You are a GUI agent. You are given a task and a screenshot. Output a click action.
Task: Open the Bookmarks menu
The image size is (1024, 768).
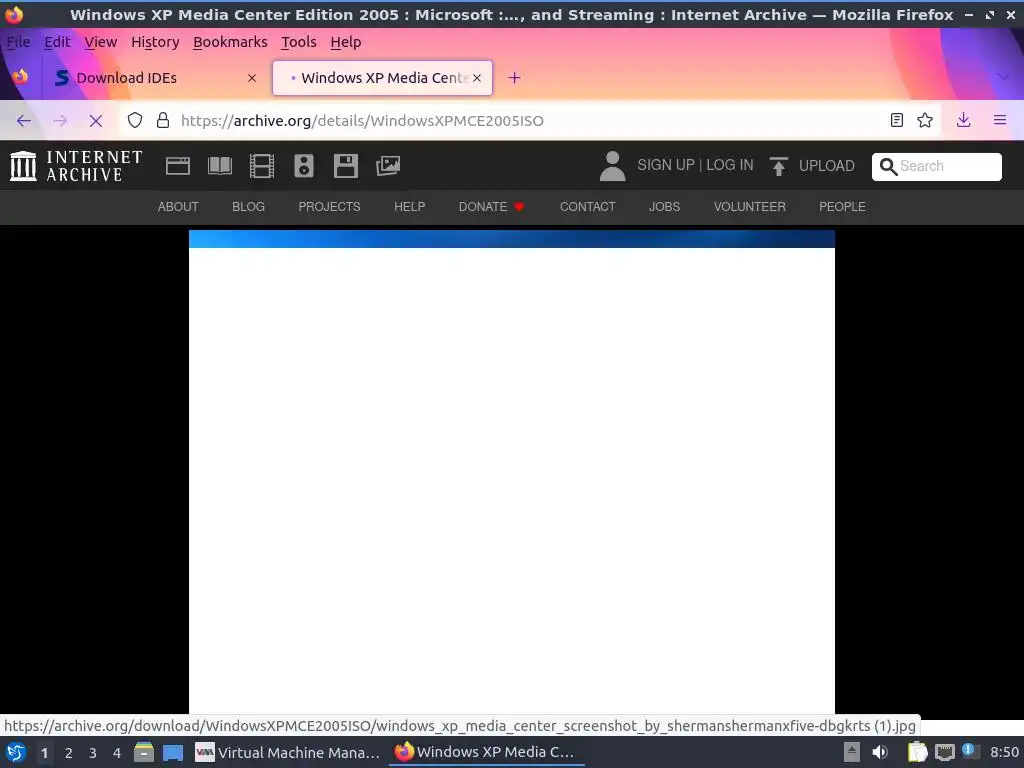[x=230, y=42]
